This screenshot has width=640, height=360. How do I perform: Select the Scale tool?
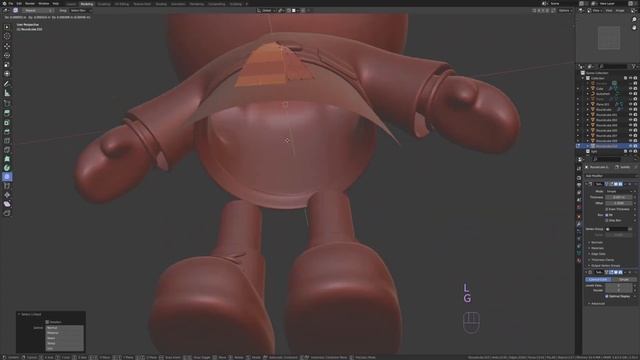tap(7, 64)
